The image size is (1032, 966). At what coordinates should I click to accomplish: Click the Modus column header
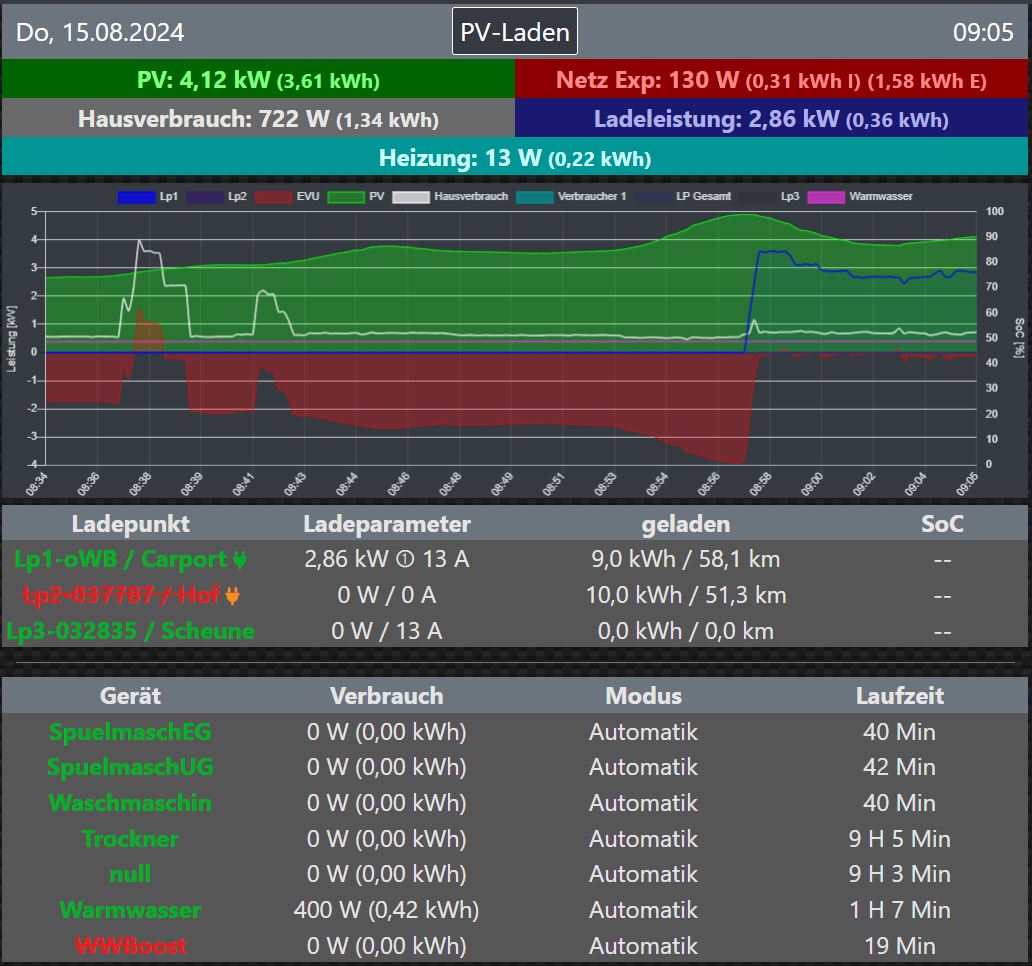pyautogui.click(x=643, y=696)
